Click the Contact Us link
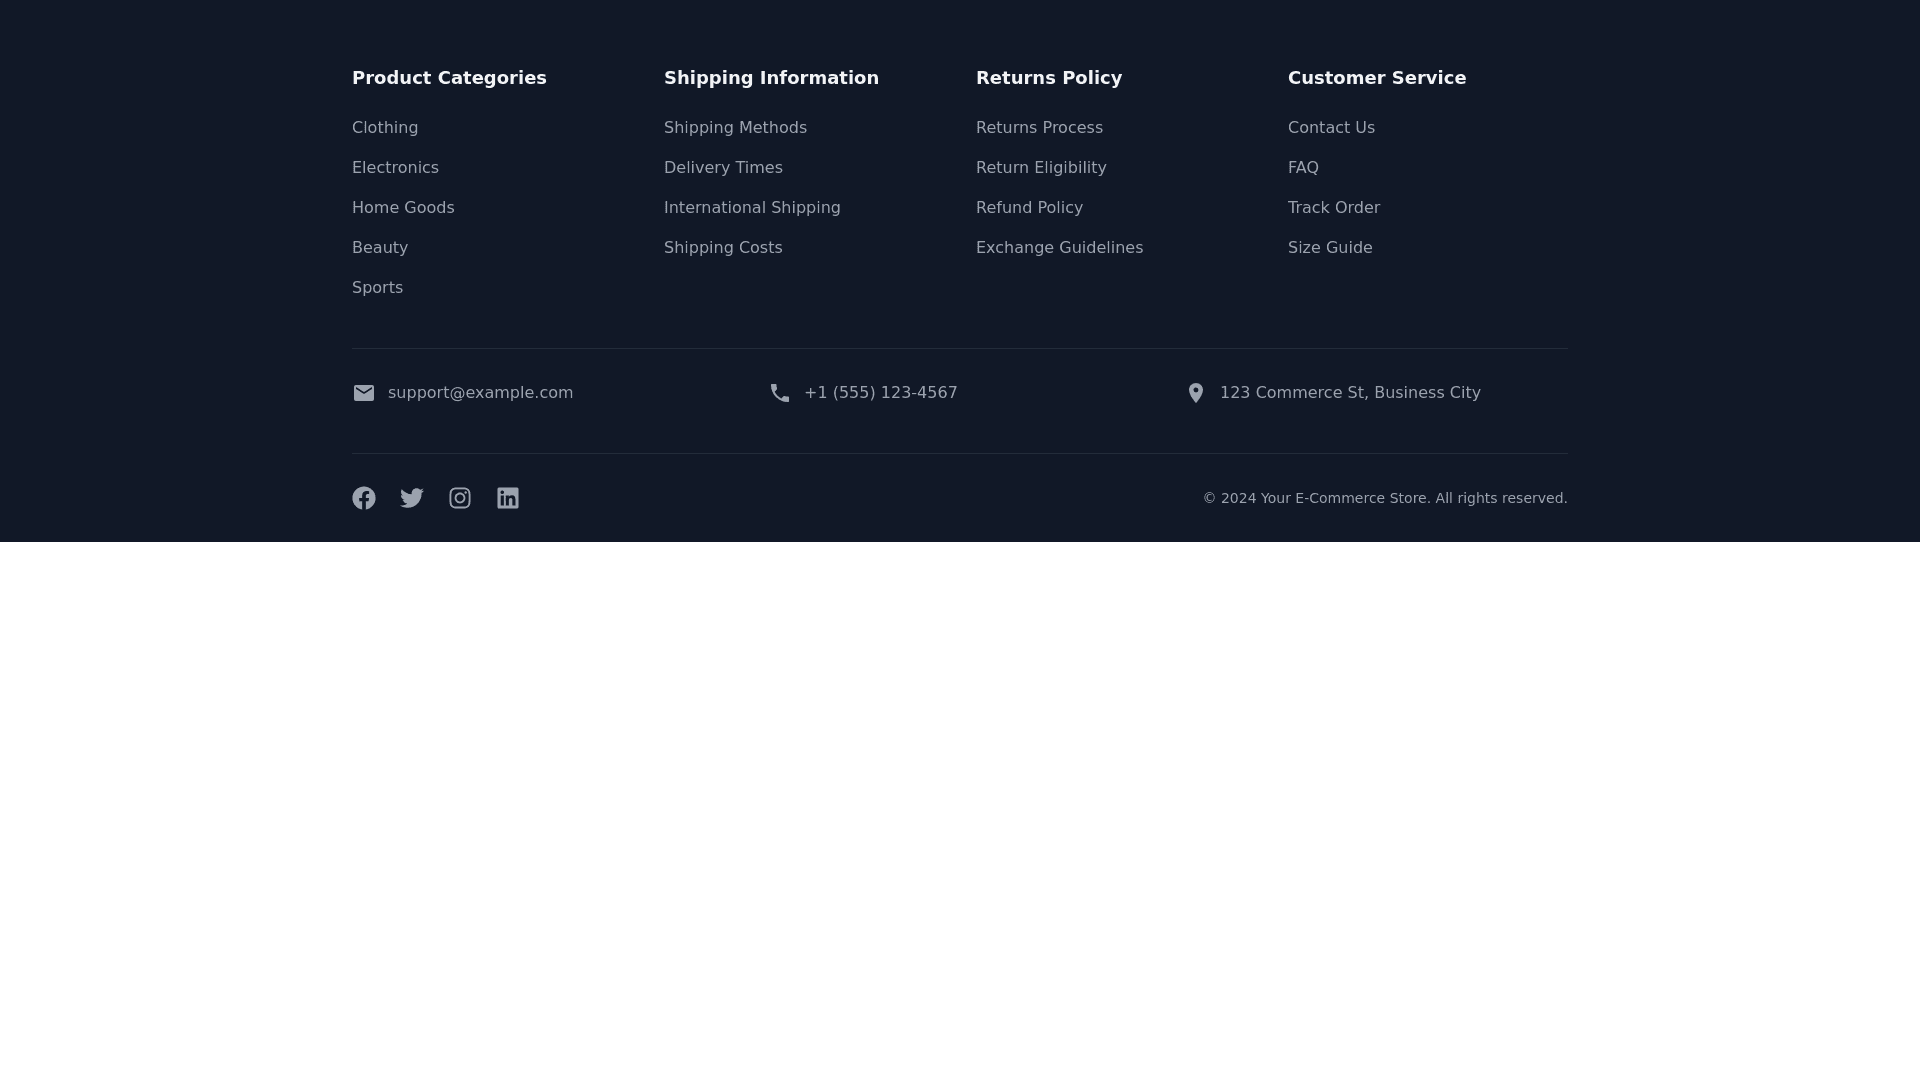Screen dimensions: 1920x1080 pyautogui.click(x=1331, y=128)
